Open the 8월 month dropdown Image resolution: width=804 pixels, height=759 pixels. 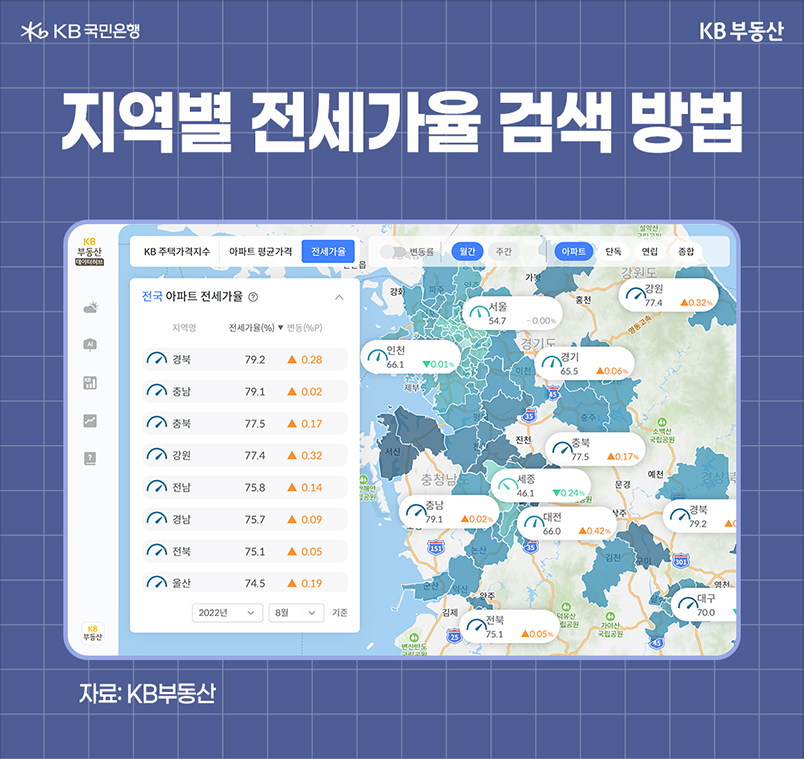click(296, 613)
